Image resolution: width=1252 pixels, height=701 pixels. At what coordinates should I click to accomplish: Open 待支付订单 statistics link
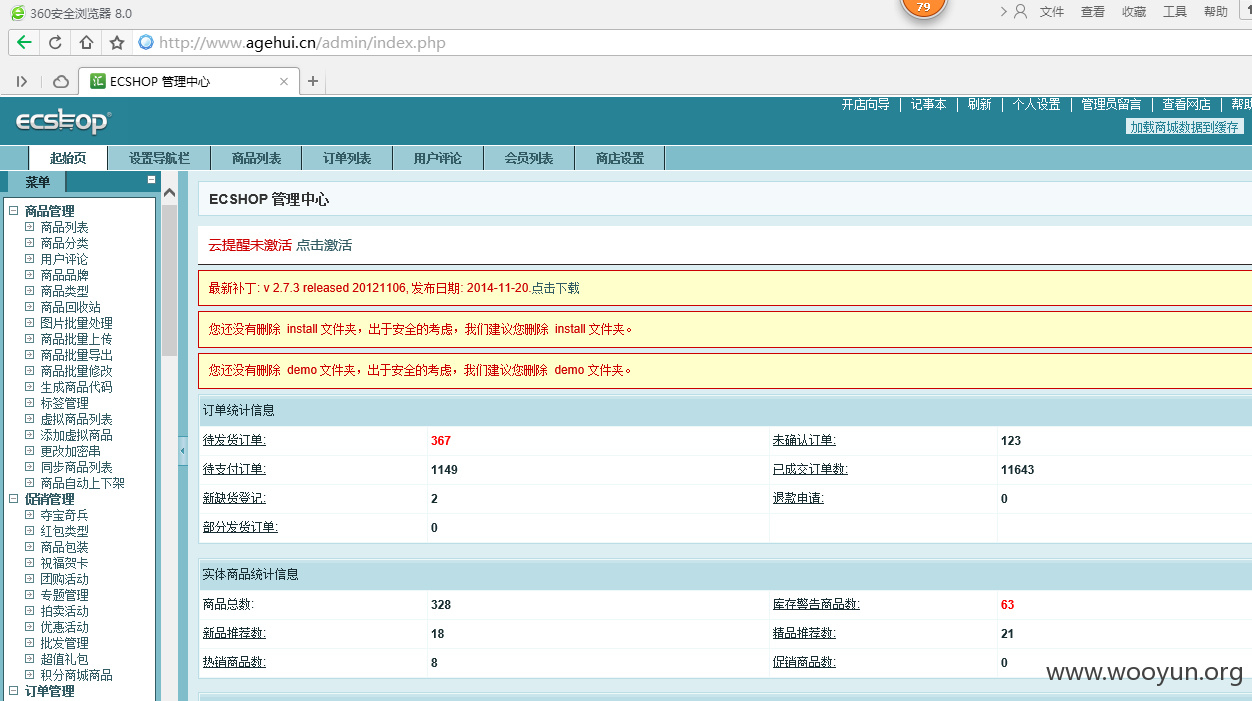234,469
